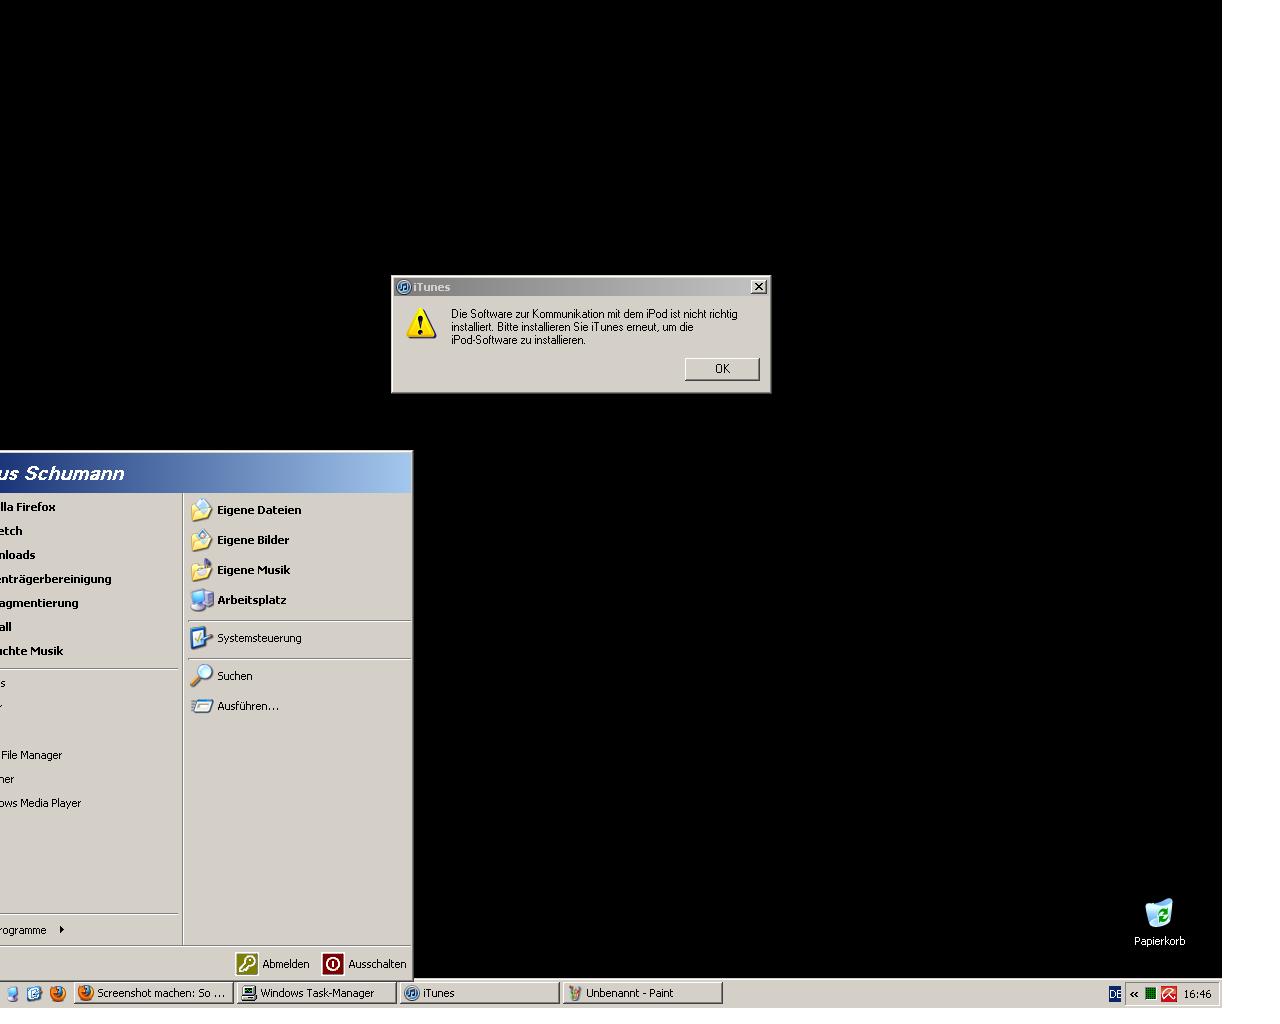The height and width of the screenshot is (1024, 1280).
Task: Click the 16:46 taskbar clock
Action: pyautogui.click(x=1197, y=994)
